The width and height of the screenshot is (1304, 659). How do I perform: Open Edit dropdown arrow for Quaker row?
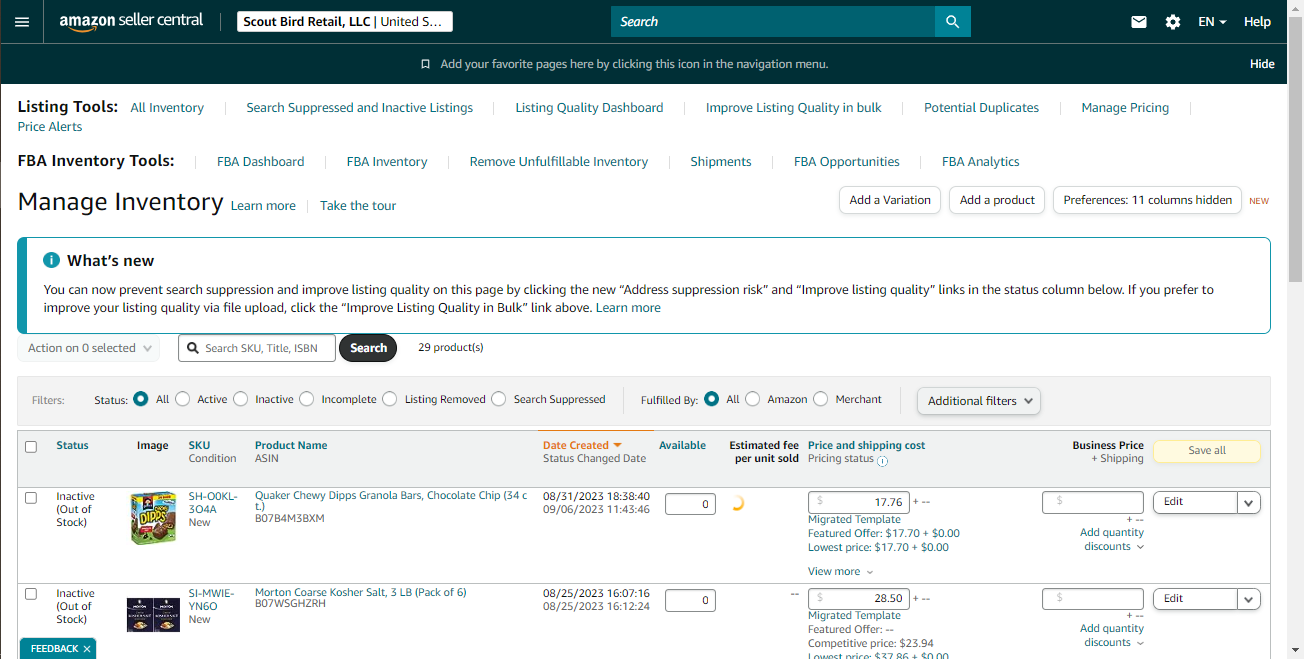click(x=1249, y=502)
